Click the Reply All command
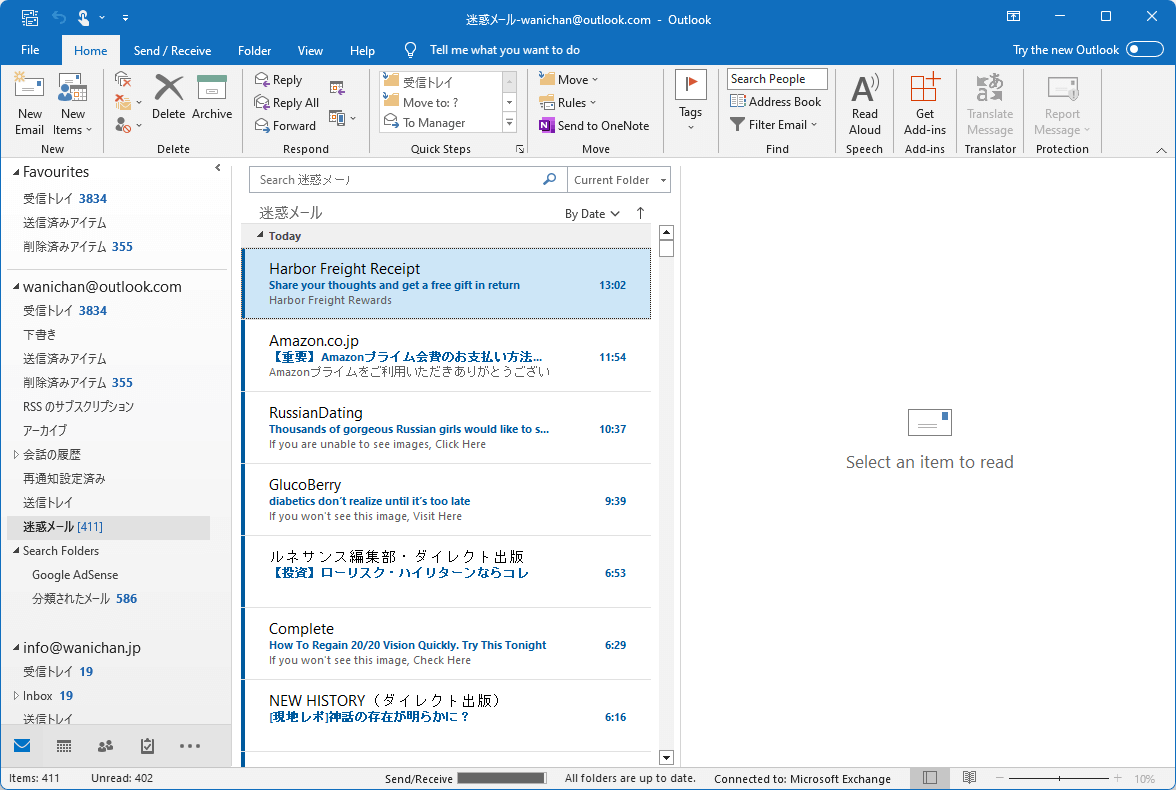 [287, 102]
